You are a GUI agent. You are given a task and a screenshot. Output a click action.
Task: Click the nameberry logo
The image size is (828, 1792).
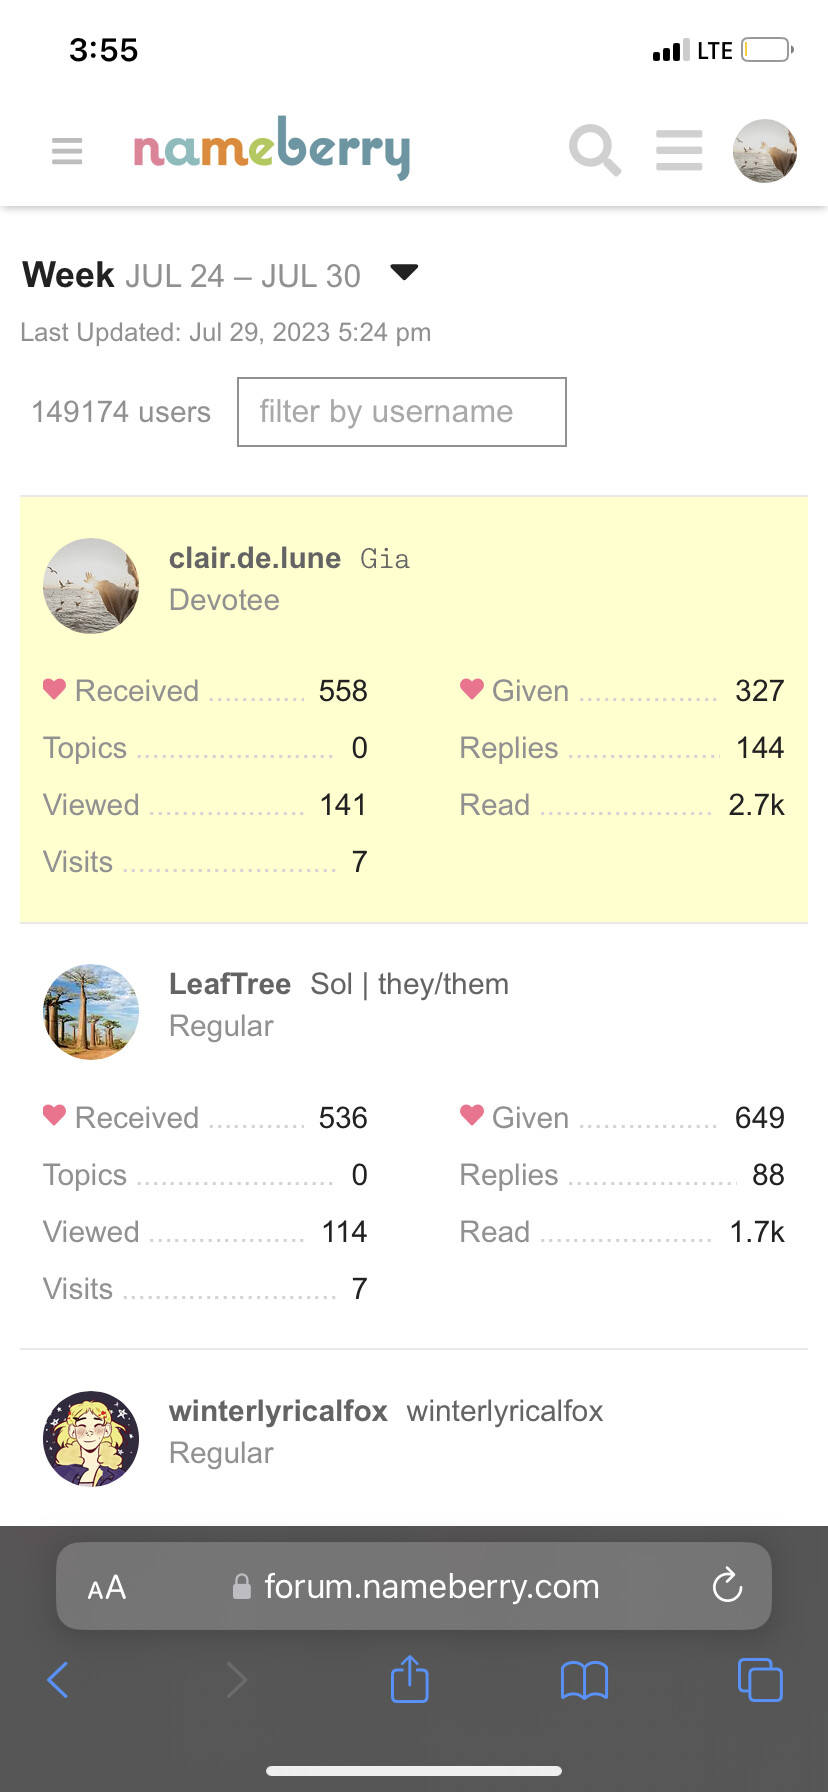[272, 148]
